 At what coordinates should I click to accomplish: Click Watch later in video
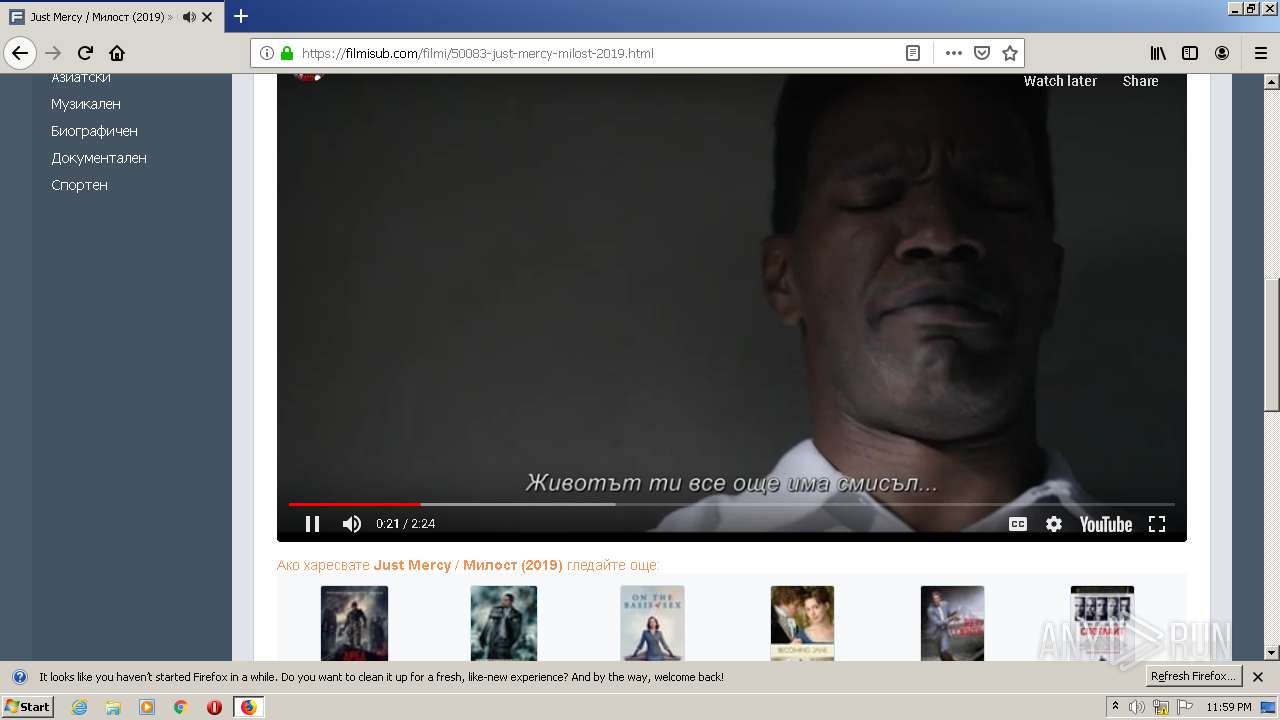point(1060,81)
